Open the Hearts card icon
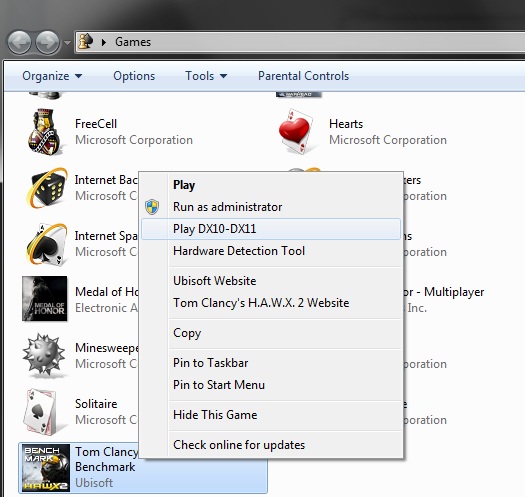The width and height of the screenshot is (525, 497). 296,131
